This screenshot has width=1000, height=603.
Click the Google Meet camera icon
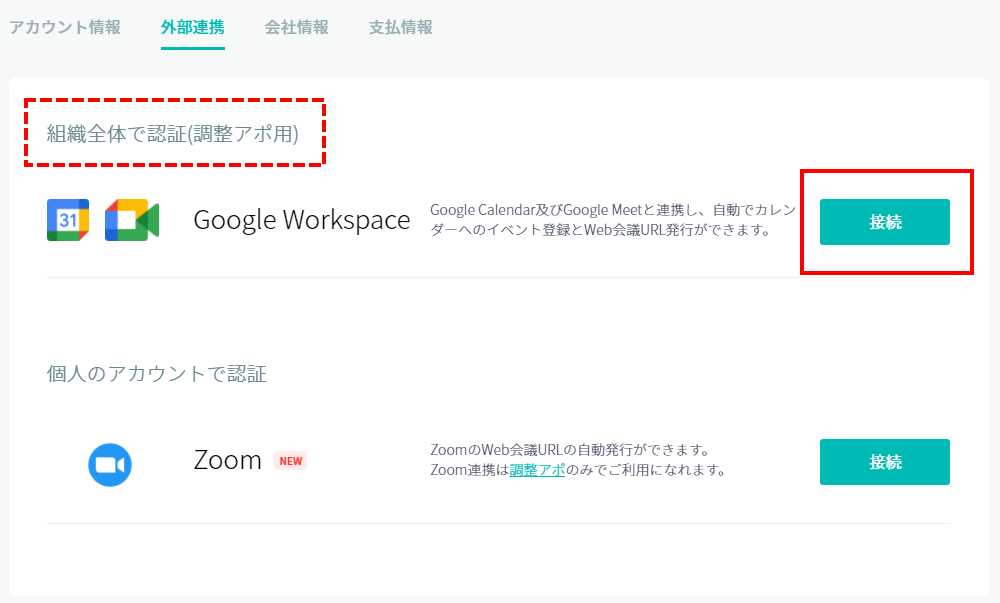[x=132, y=220]
